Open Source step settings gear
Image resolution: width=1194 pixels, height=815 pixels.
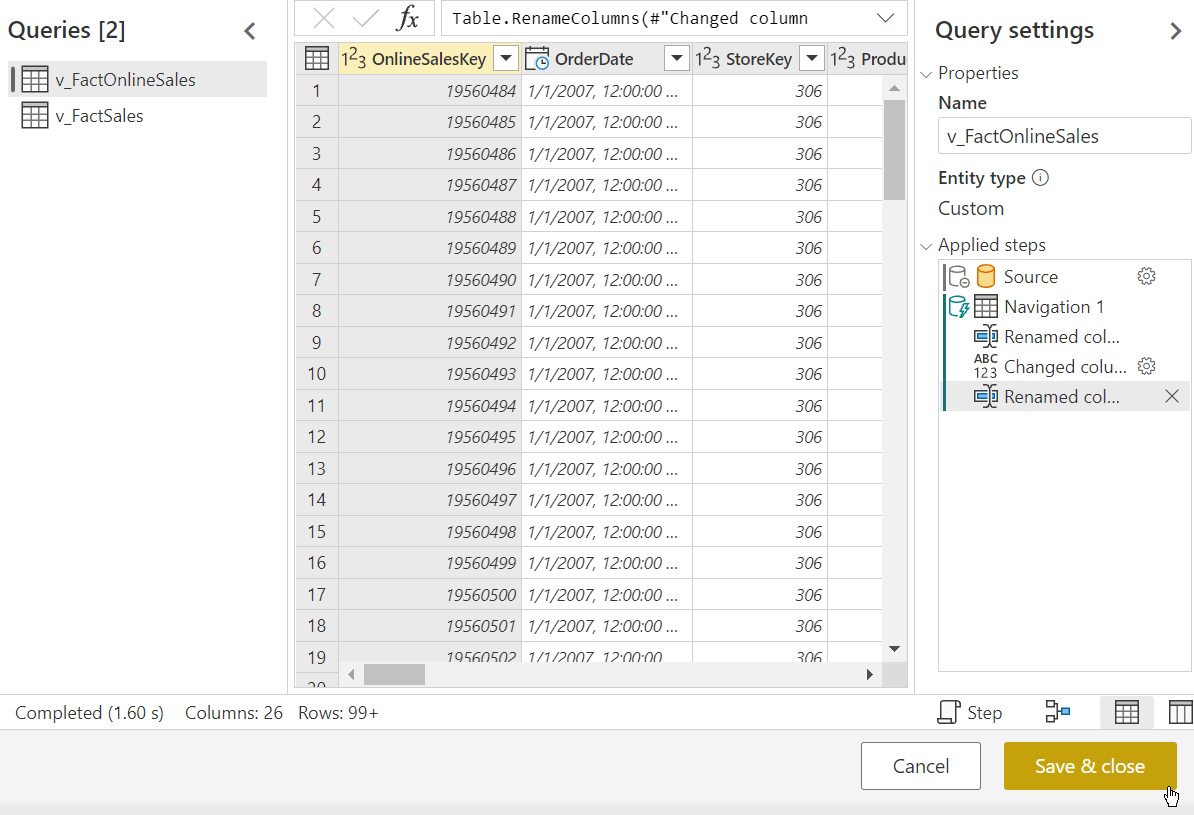pos(1147,276)
